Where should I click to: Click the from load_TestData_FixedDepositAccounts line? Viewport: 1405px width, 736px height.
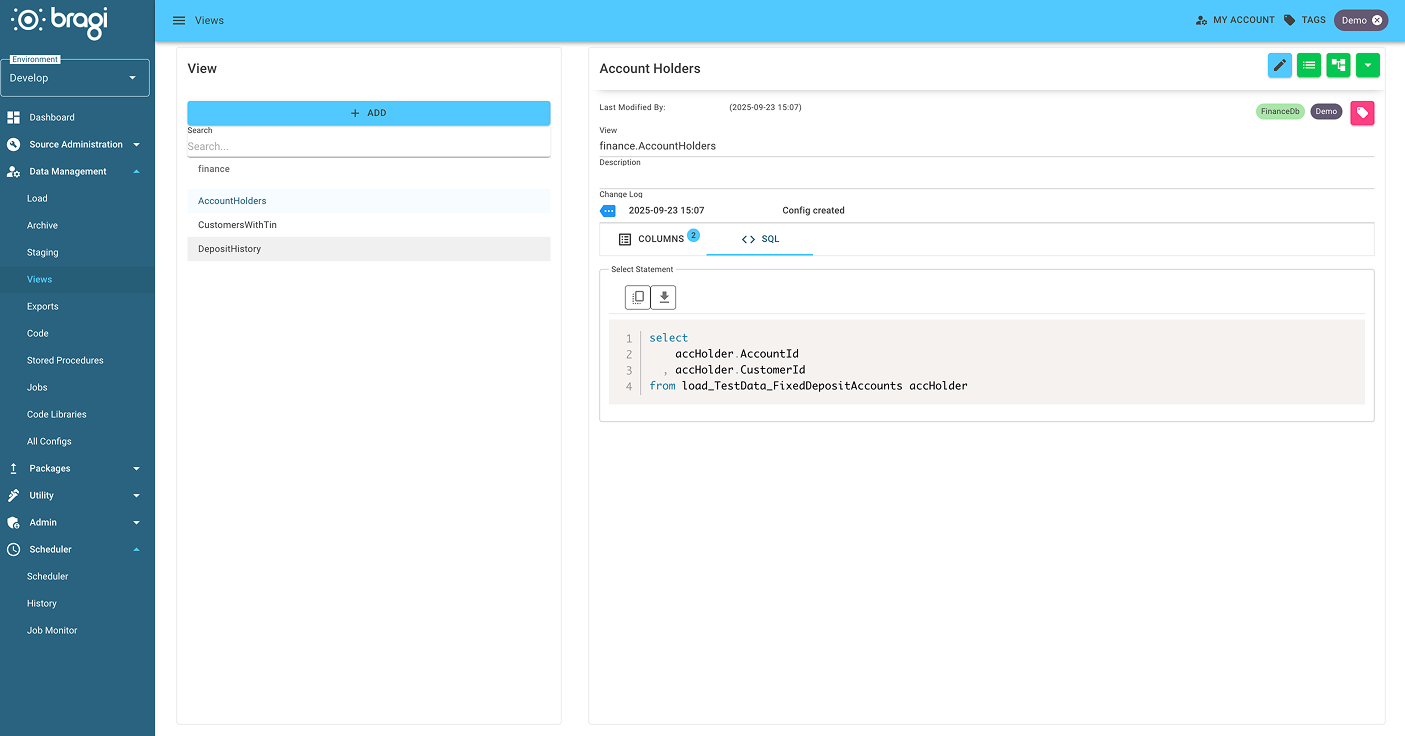[808, 386]
